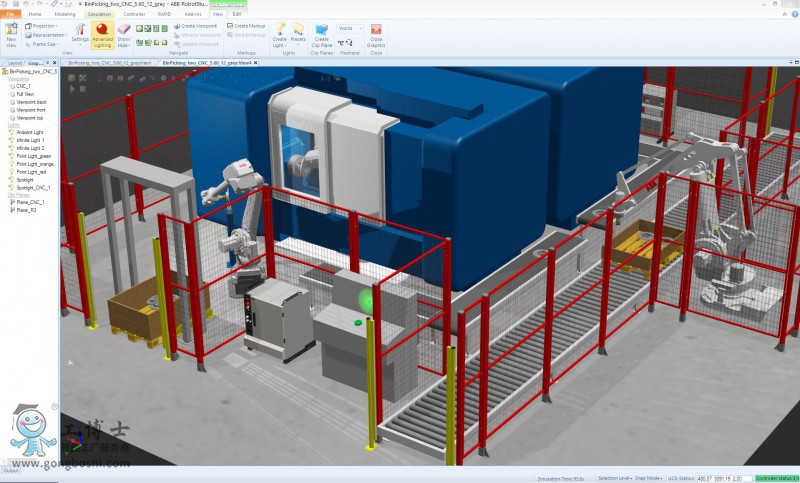This screenshot has width=800, height=483.
Task: Toggle the Point Light_red bulb icon
Action: [12, 172]
